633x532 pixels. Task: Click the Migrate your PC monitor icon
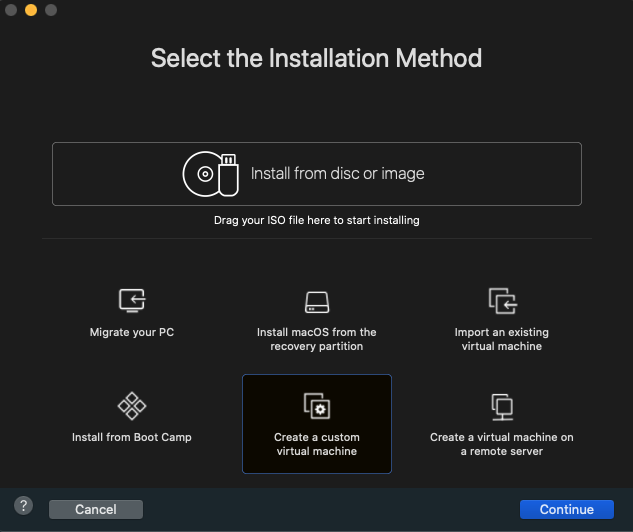tap(132, 300)
